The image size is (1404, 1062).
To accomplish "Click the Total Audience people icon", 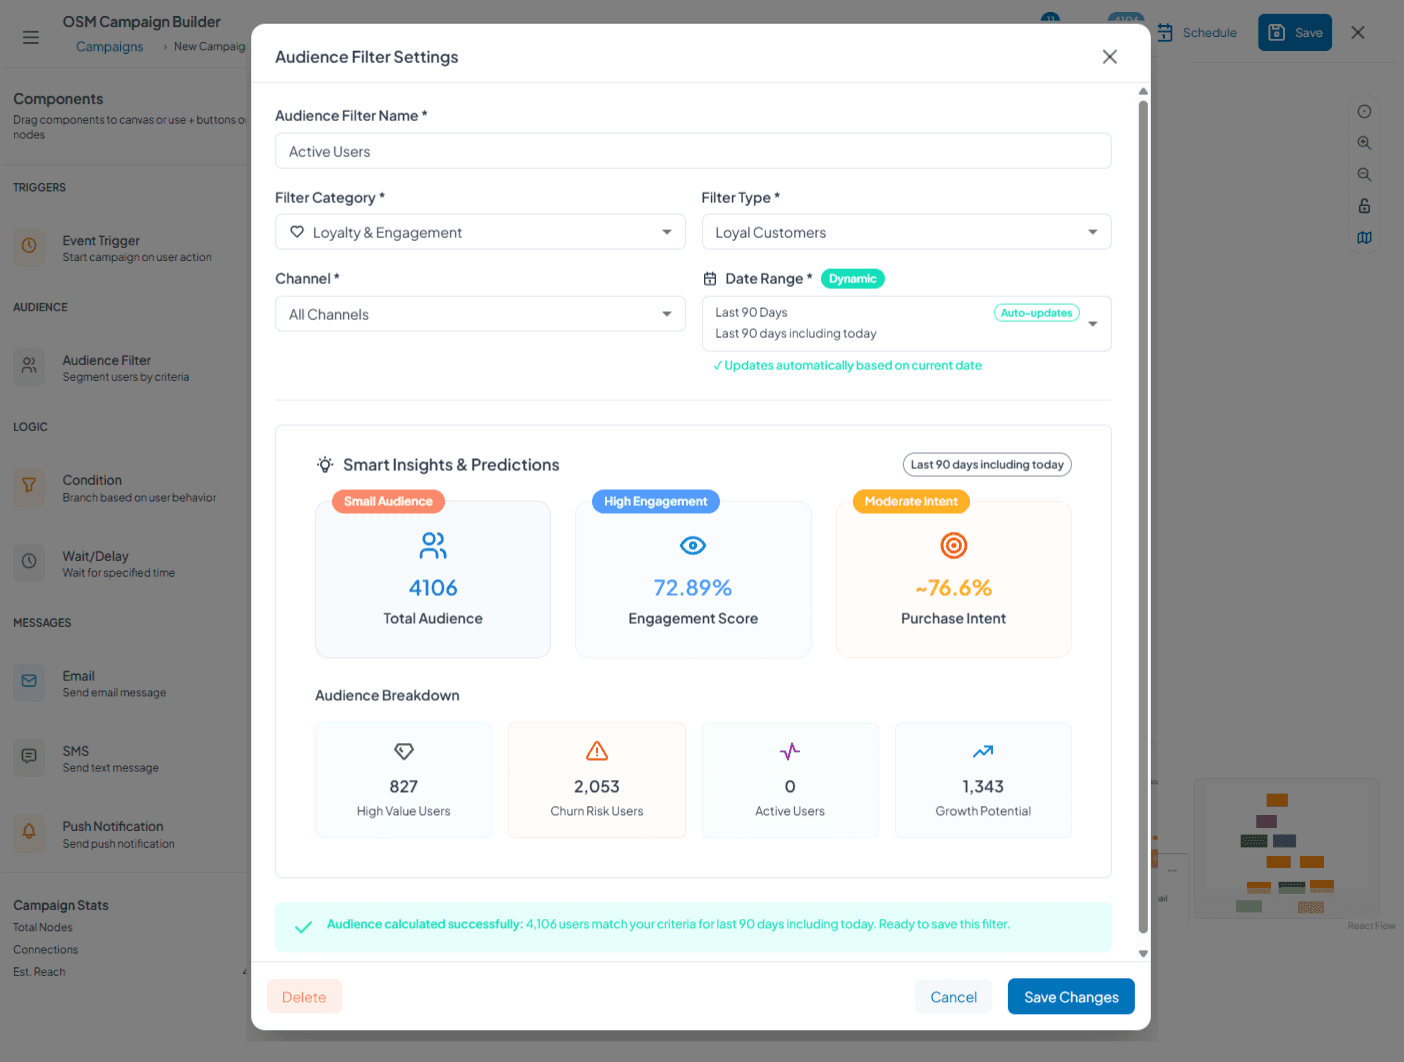I will coord(433,545).
